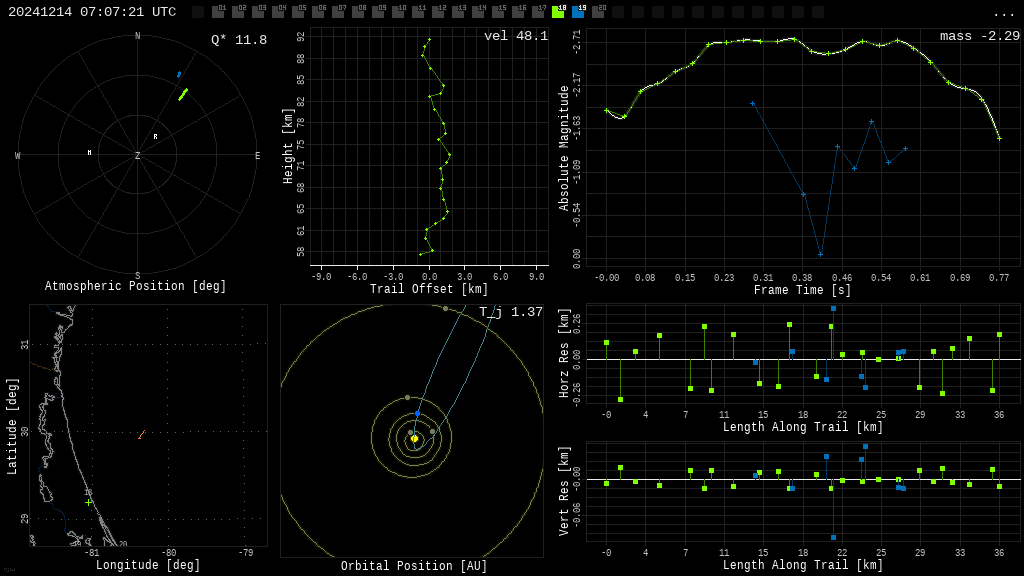Viewport: 1024px width, 576px height.
Task: Open the three-dot overflow menu
Action: [x=1003, y=14]
